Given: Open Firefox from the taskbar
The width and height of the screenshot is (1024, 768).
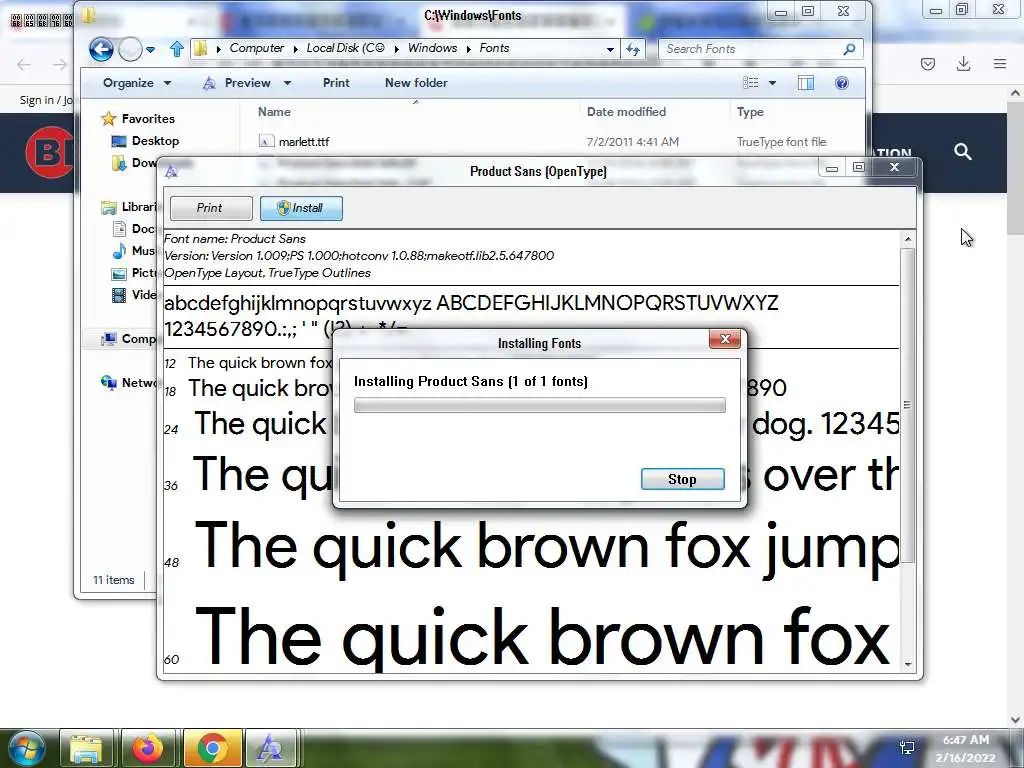Looking at the screenshot, I should pyautogui.click(x=148, y=748).
